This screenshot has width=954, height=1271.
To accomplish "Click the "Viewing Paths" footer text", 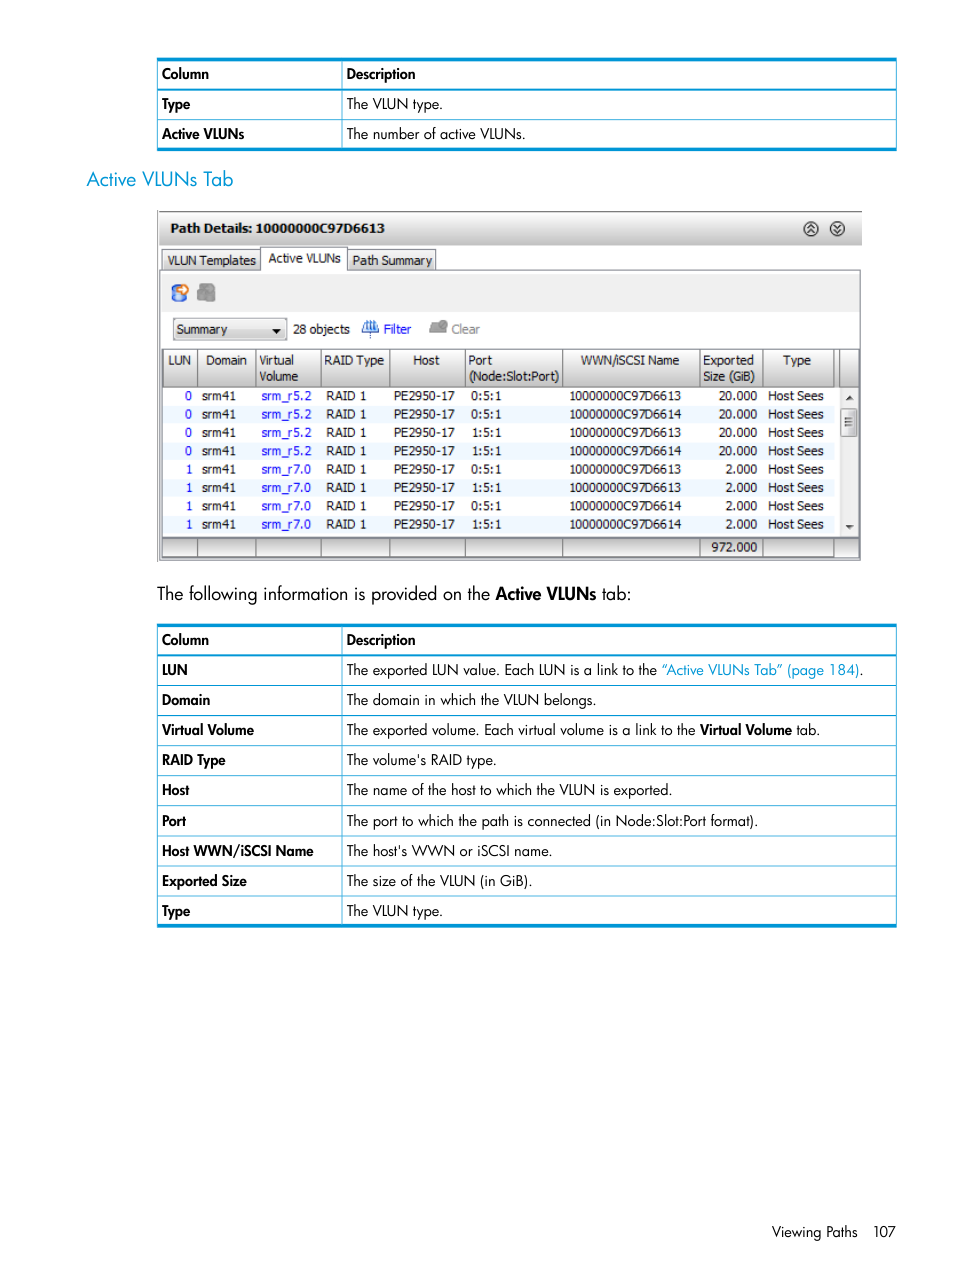I will coord(814,1232).
